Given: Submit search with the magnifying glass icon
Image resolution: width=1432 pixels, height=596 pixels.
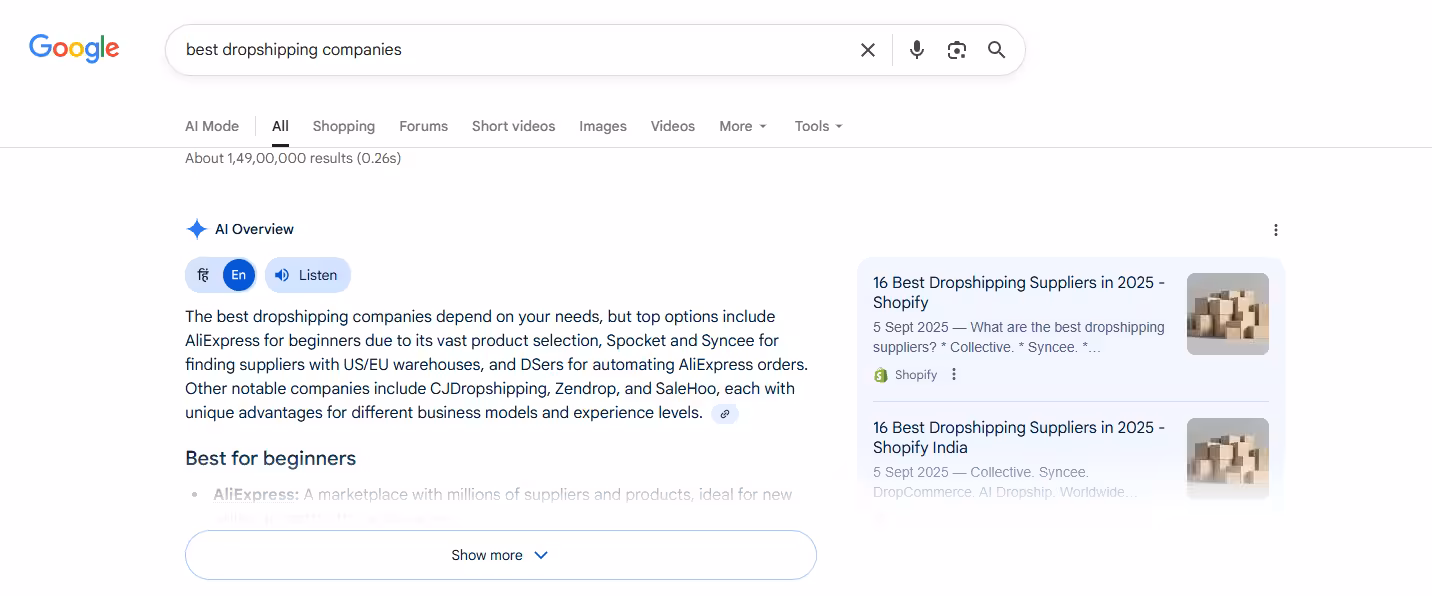Looking at the screenshot, I should click(997, 50).
